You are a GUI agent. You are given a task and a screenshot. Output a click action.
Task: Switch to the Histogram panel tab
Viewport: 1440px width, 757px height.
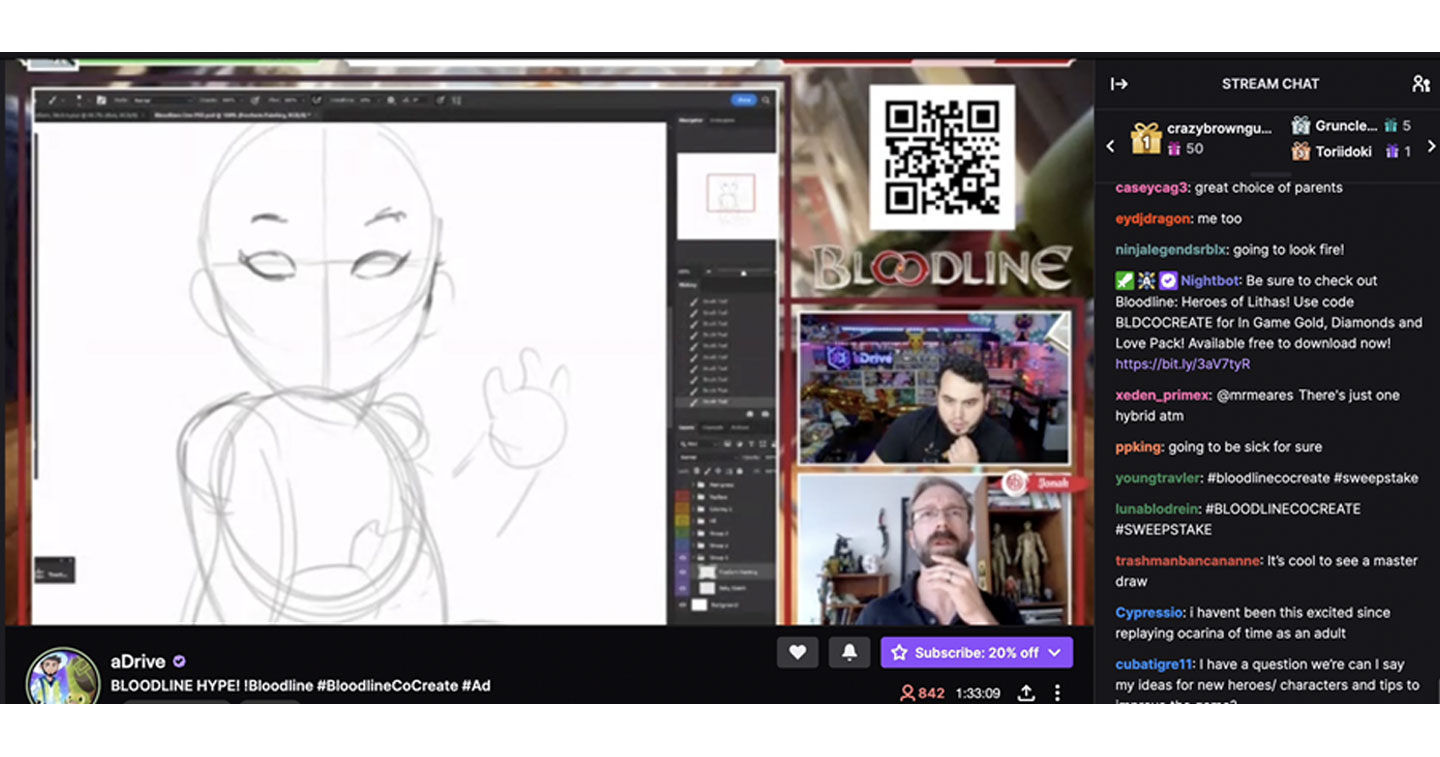[722, 121]
